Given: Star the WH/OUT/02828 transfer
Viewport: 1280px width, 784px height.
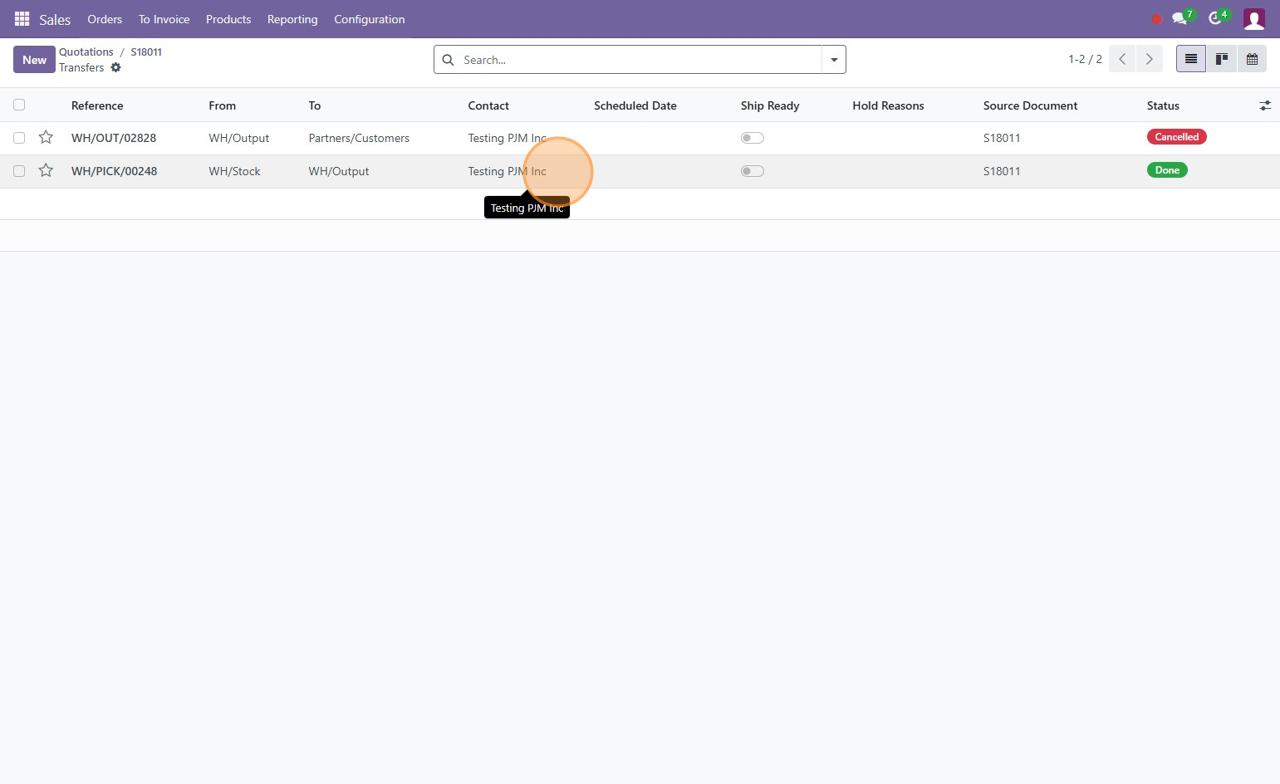Looking at the screenshot, I should tap(46, 138).
